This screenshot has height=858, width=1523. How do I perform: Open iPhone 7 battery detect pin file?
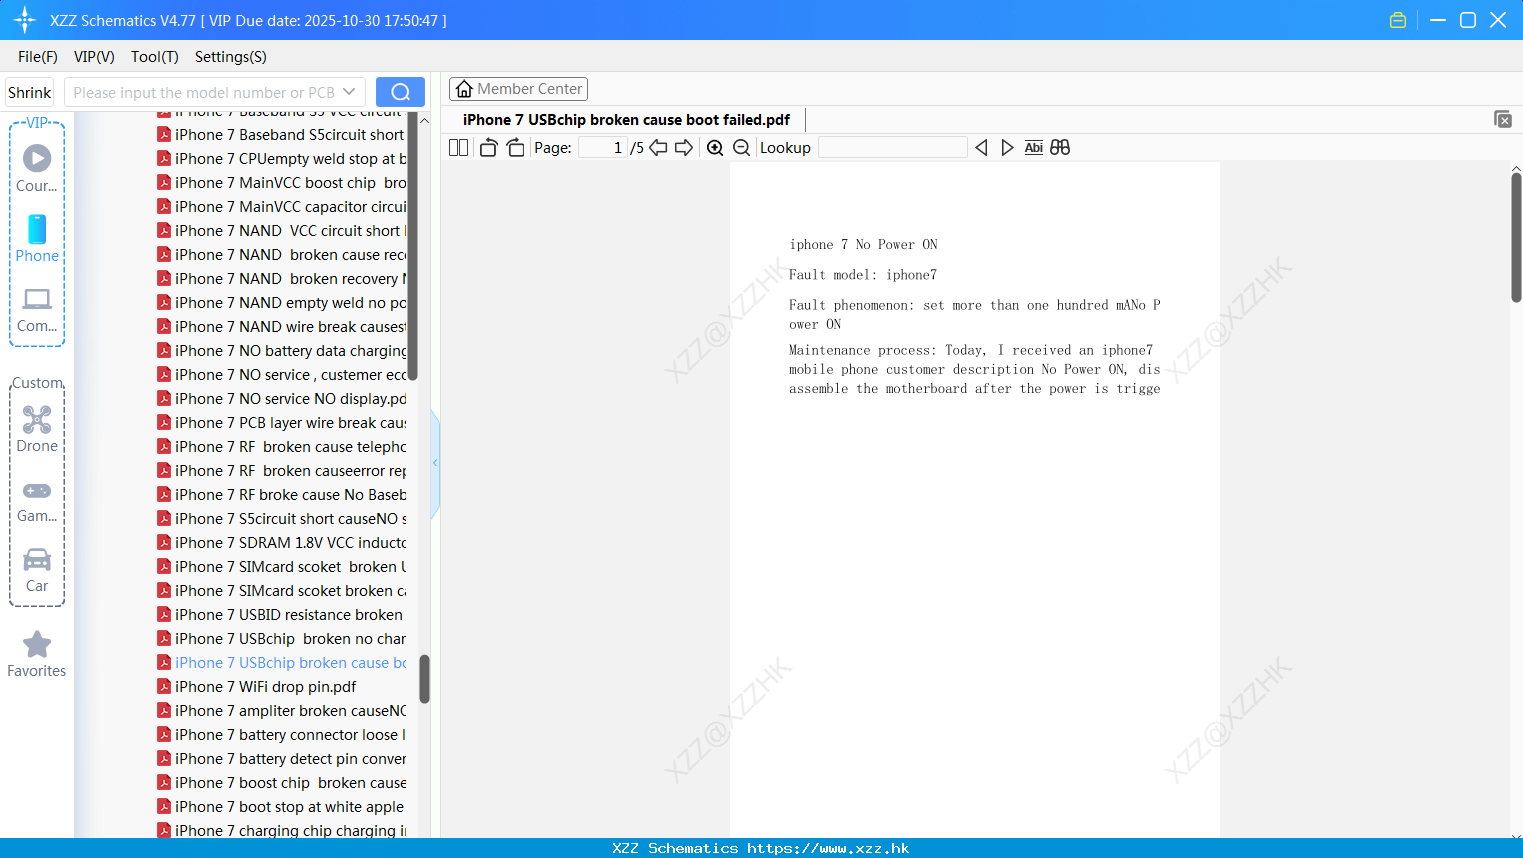point(281,759)
